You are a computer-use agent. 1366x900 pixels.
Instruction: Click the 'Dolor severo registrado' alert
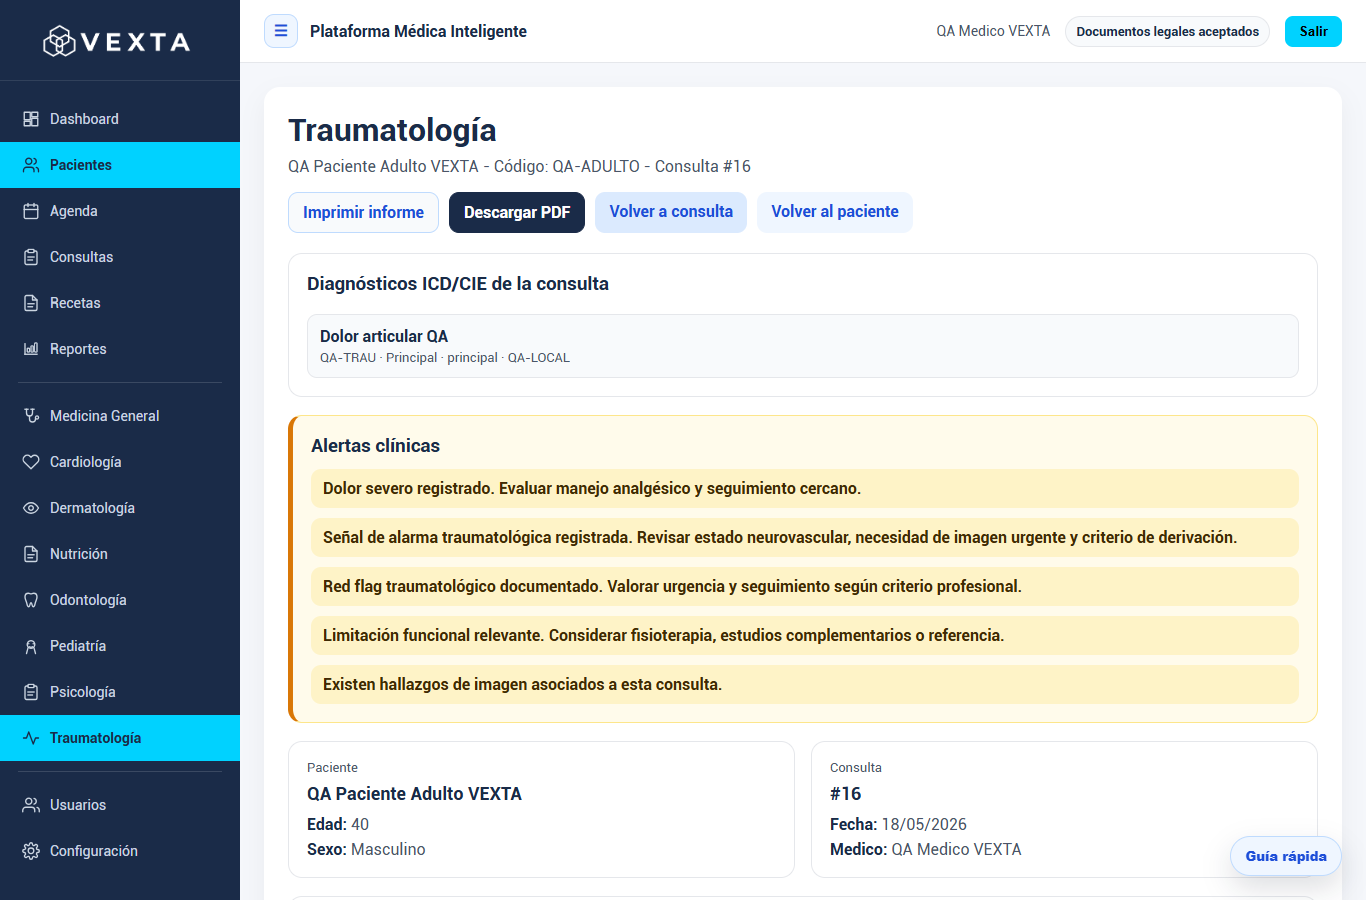(805, 489)
